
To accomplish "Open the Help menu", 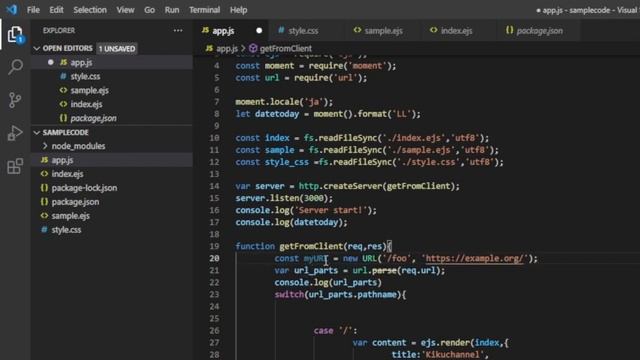I will [x=238, y=10].
